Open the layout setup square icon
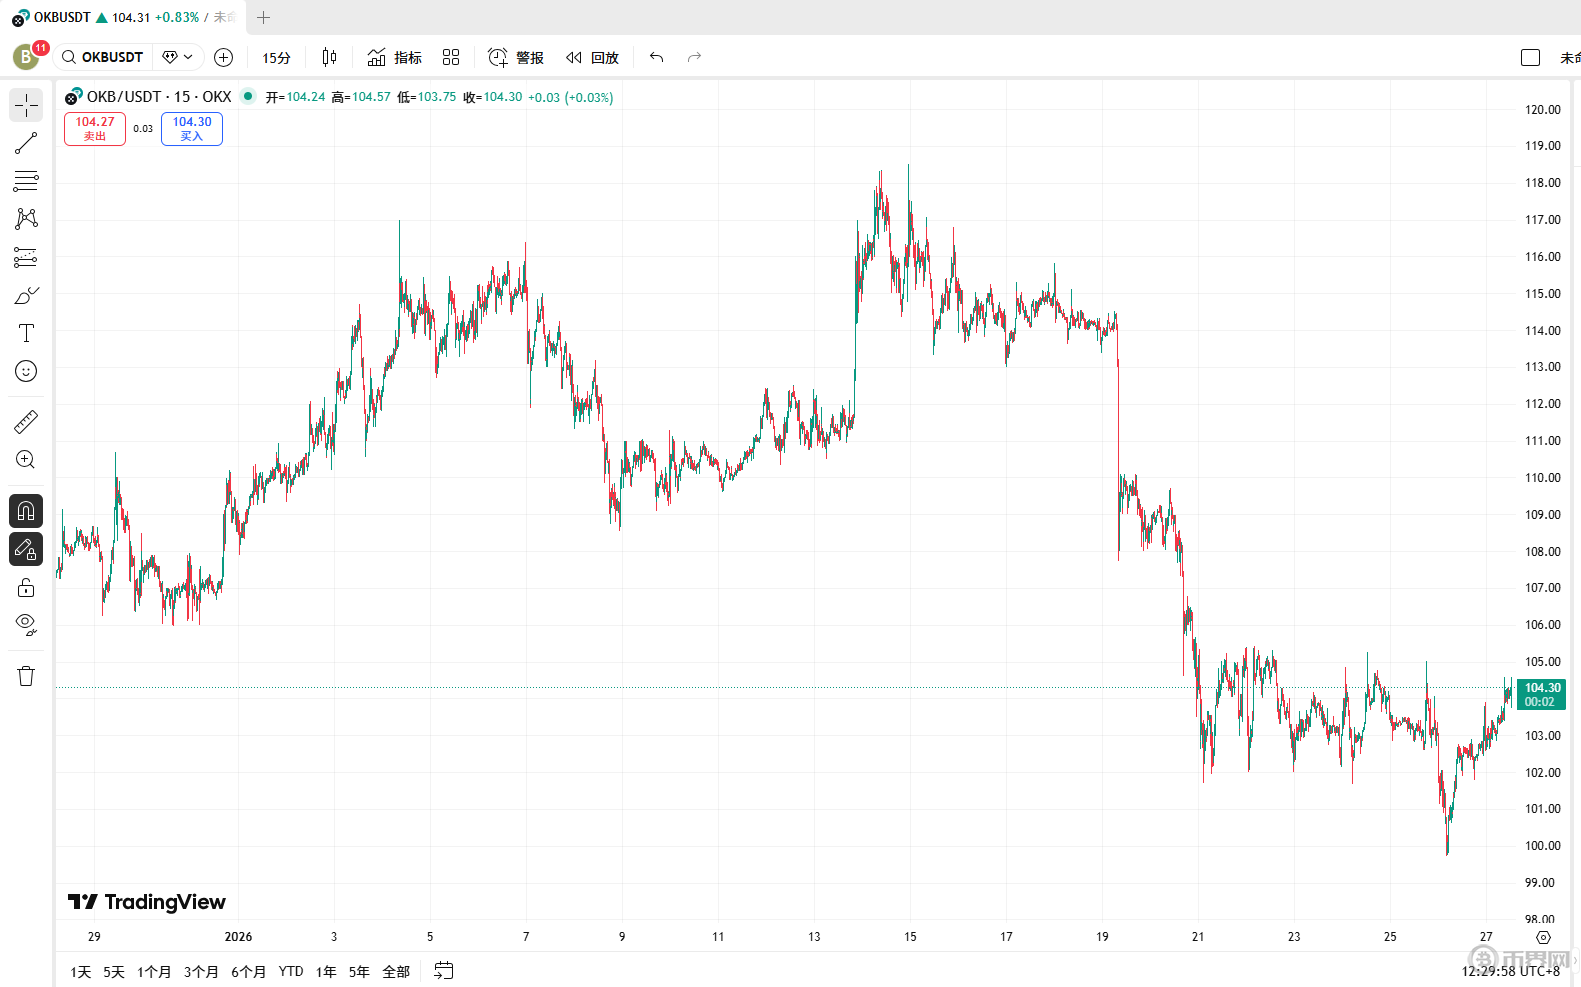Screen dimensions: 1581x987 tap(1530, 57)
